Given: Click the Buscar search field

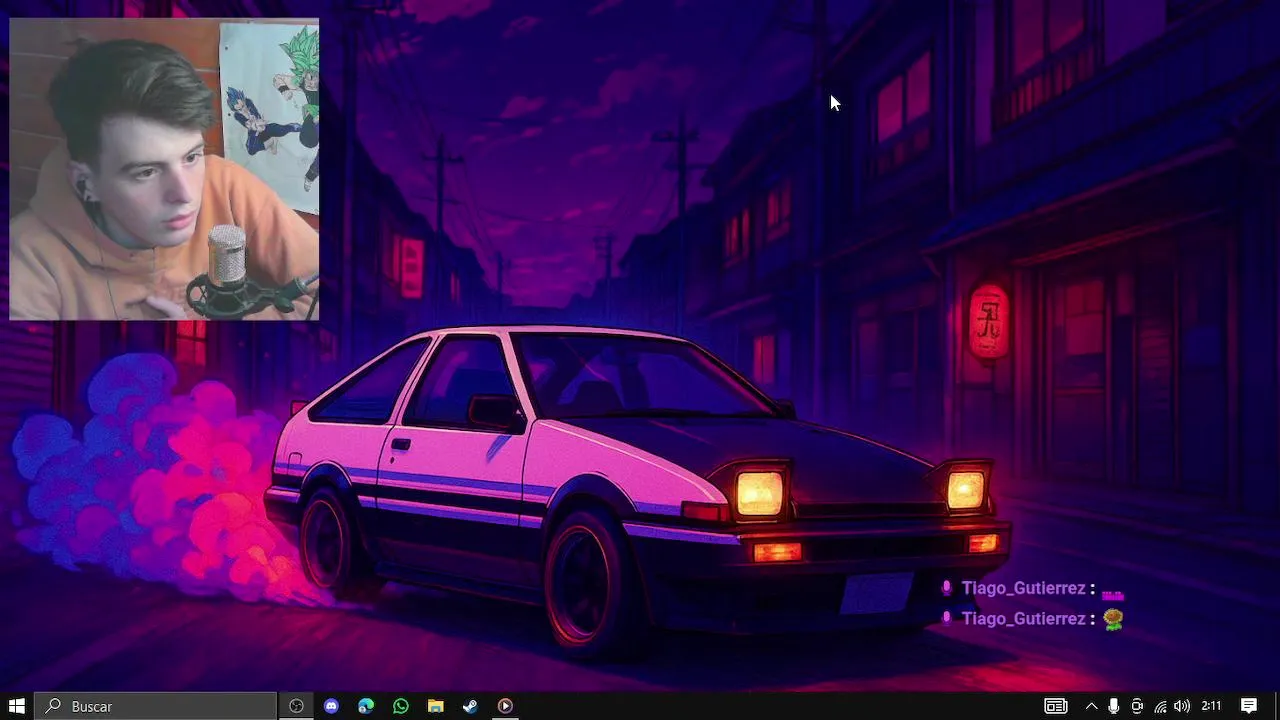Looking at the screenshot, I should [x=155, y=706].
